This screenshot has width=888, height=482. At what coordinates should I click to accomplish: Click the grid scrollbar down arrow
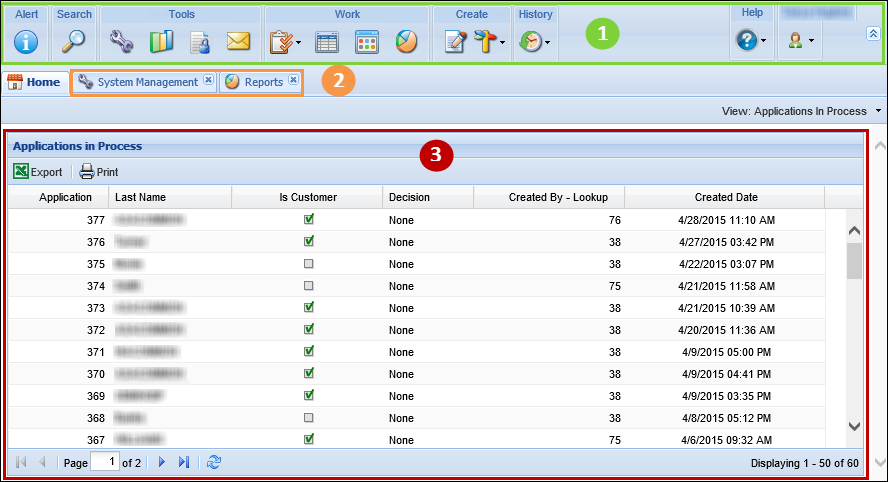854,426
